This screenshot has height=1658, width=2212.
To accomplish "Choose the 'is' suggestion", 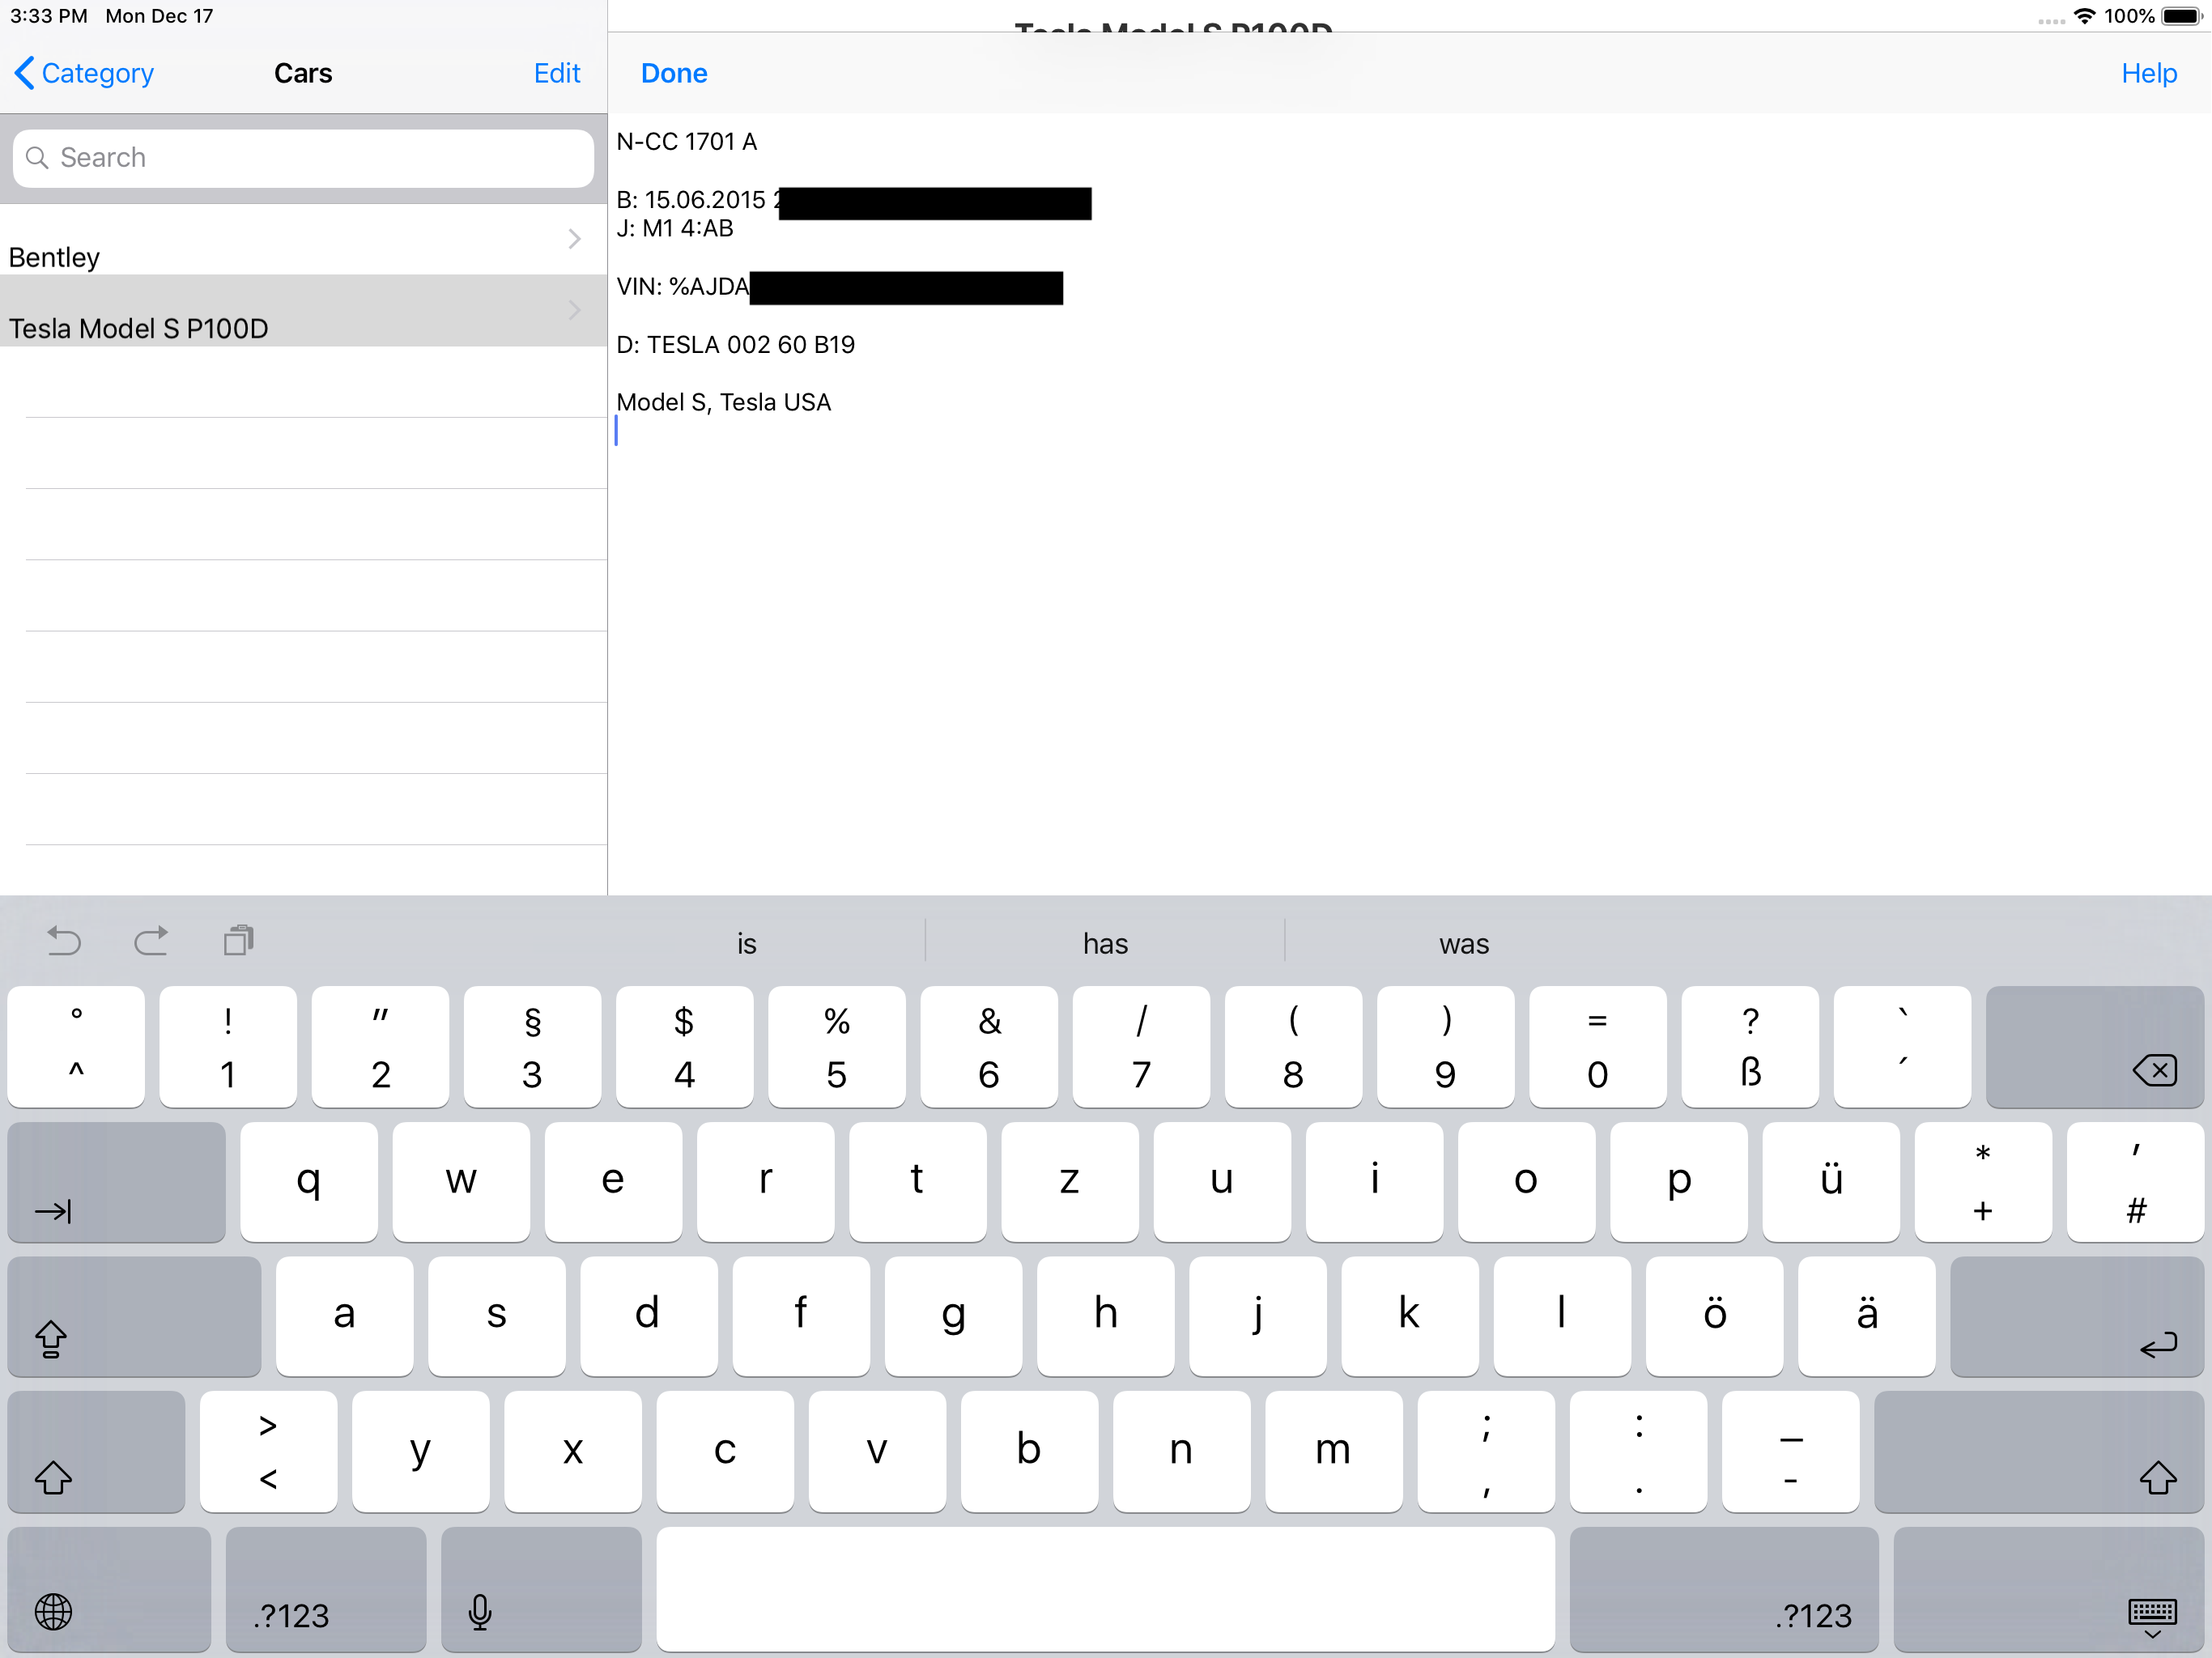I will pyautogui.click(x=746, y=943).
